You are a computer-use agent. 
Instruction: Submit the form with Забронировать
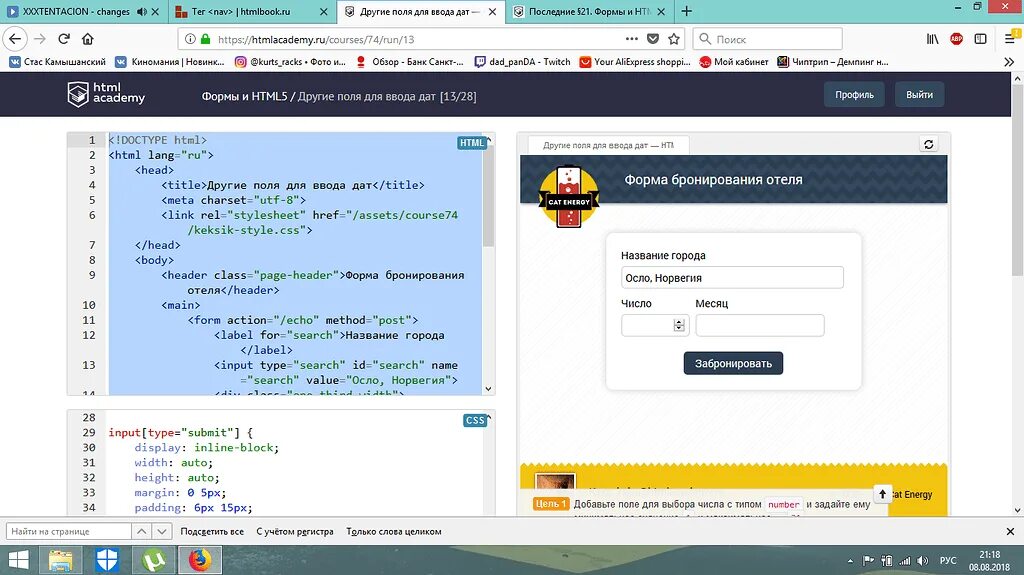pyautogui.click(x=733, y=363)
